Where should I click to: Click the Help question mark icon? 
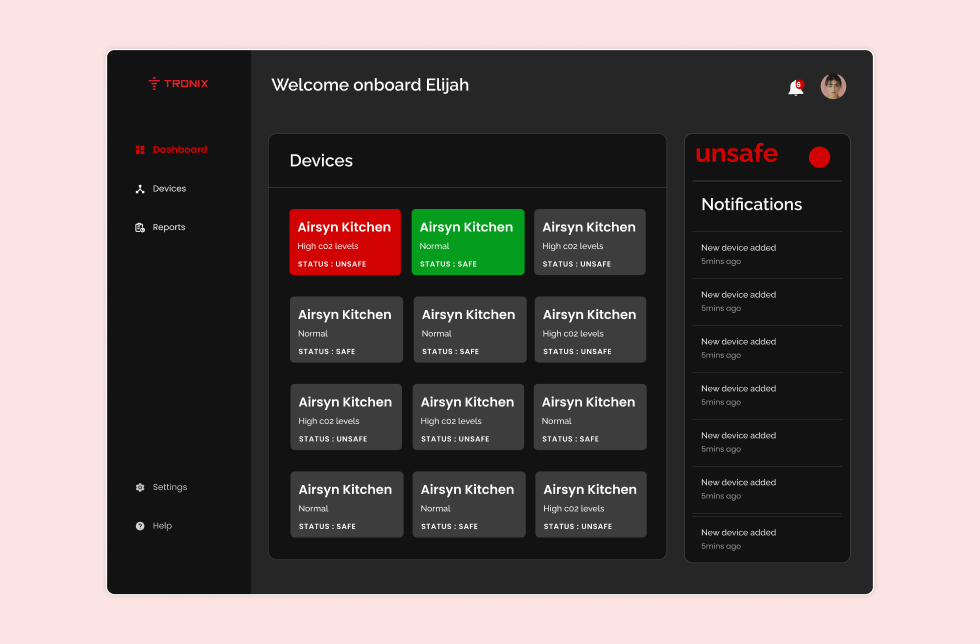tap(140, 526)
